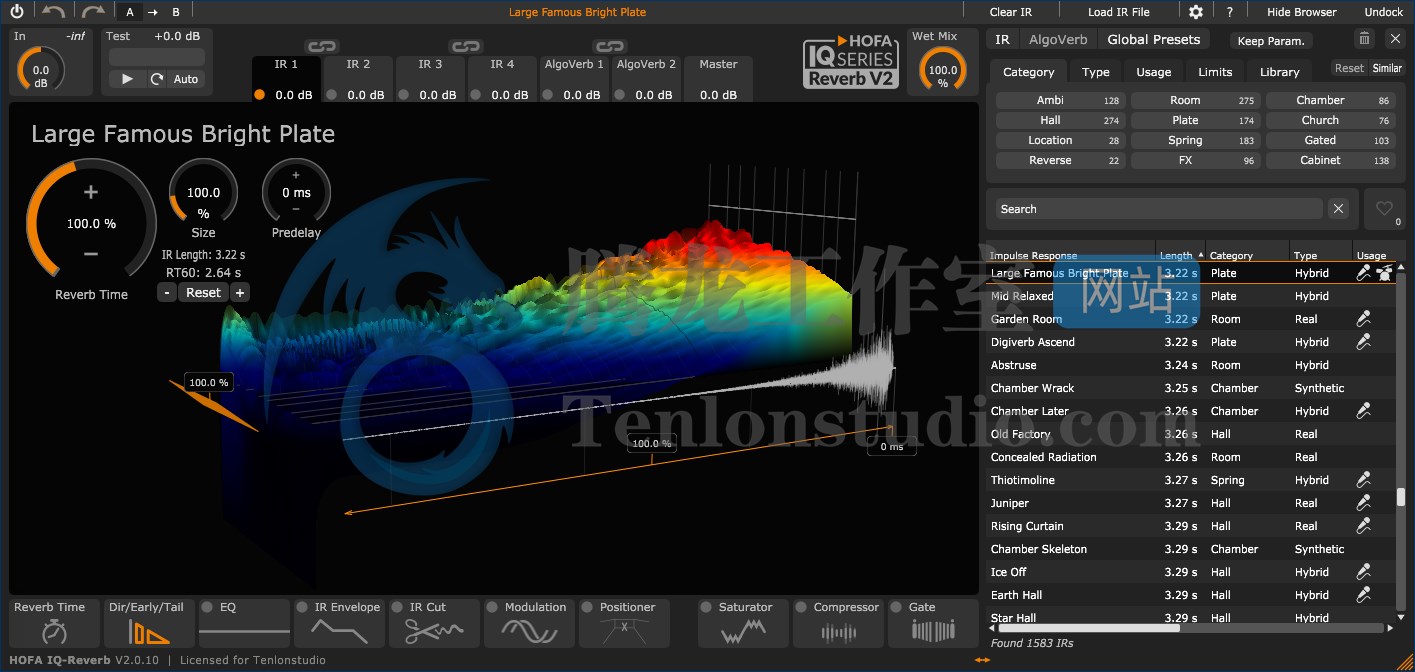The width and height of the screenshot is (1415, 672).
Task: Reset the reverb time
Action: (x=203, y=293)
